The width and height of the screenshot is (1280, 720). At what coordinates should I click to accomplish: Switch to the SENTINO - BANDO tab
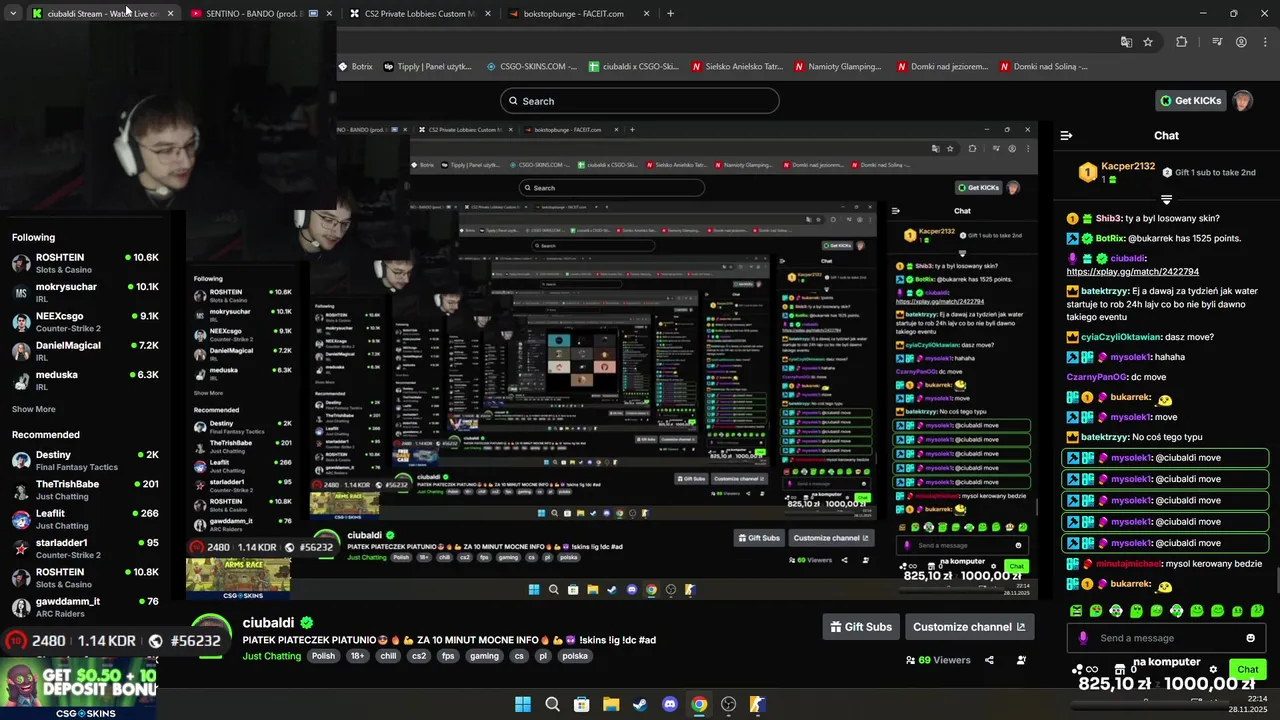(x=261, y=14)
